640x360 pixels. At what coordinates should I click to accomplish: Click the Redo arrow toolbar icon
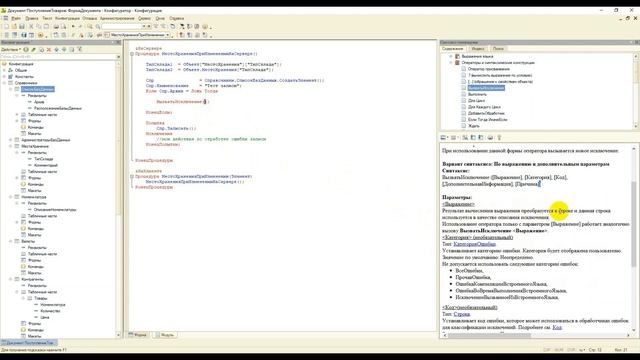click(x=80, y=27)
